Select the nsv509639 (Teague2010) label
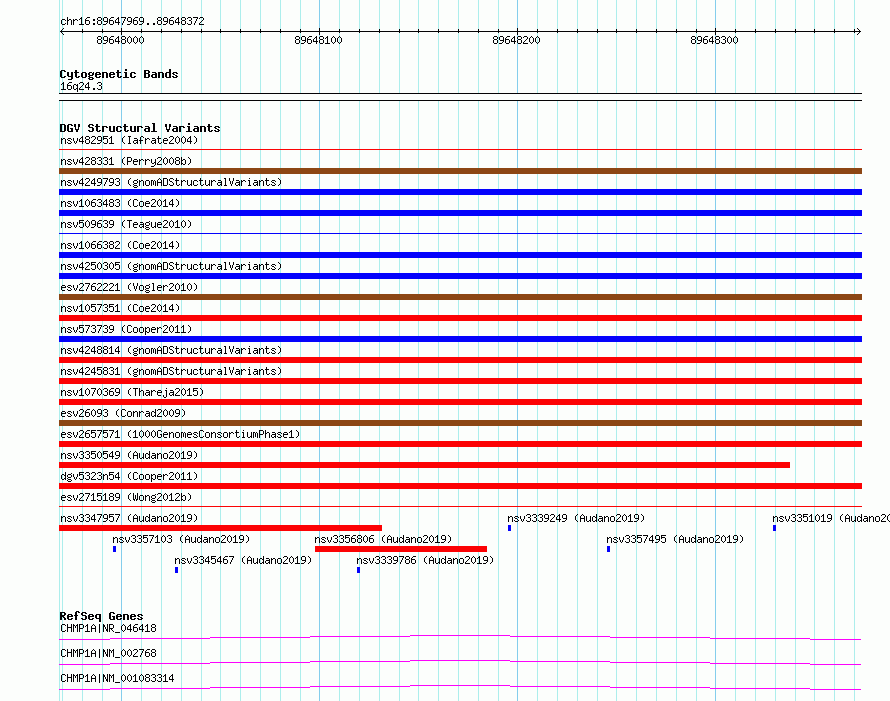The image size is (890, 701). 126,224
